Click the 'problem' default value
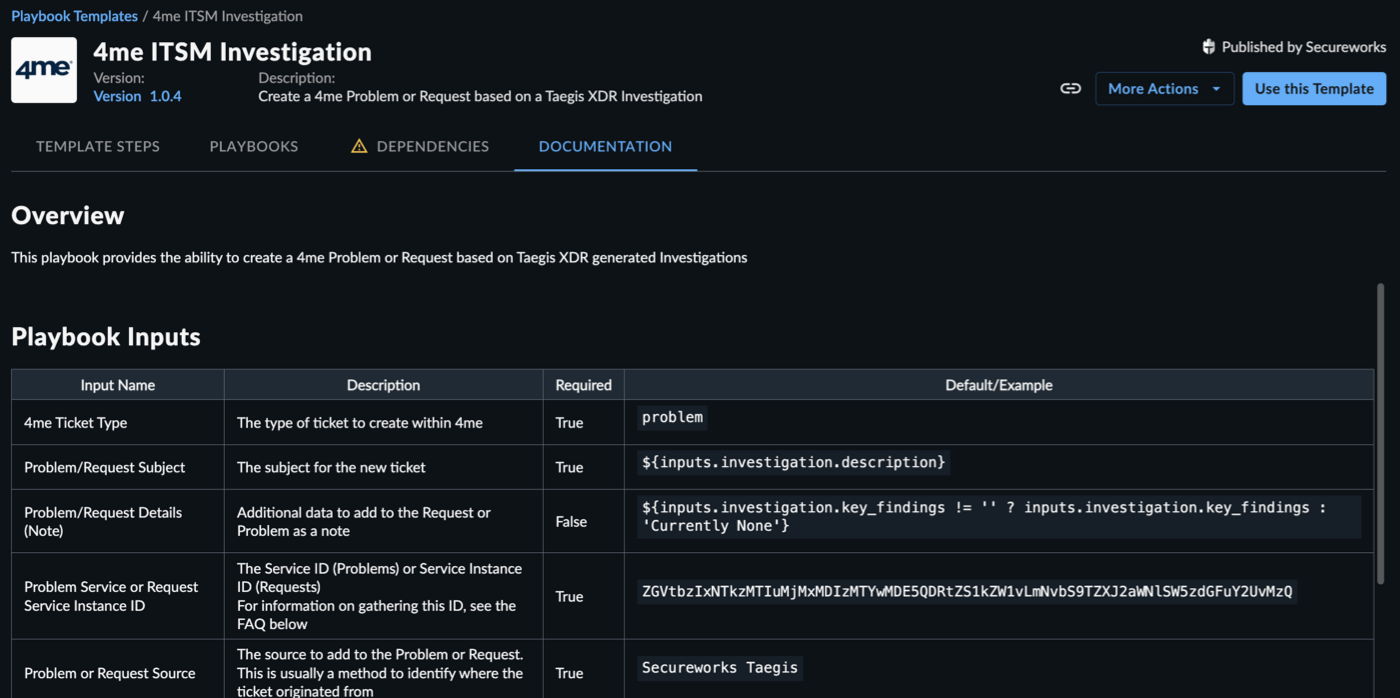 point(672,417)
